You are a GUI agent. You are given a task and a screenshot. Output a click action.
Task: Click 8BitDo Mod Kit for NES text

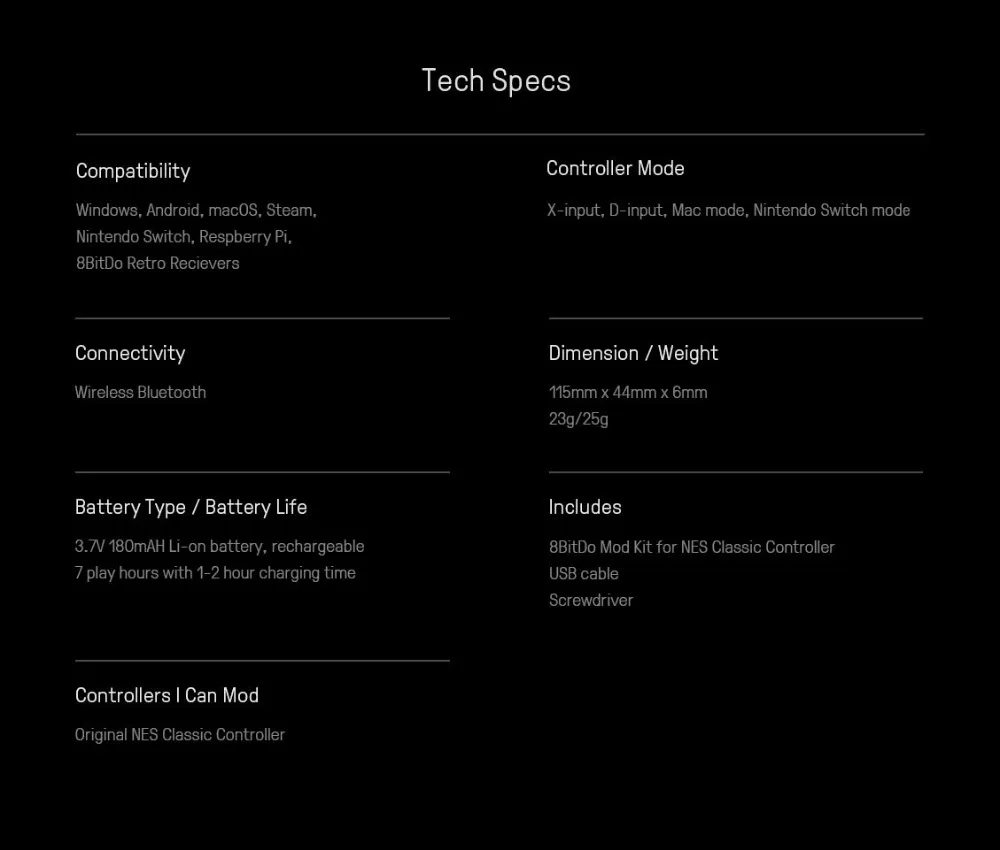pyautogui.click(x=691, y=547)
